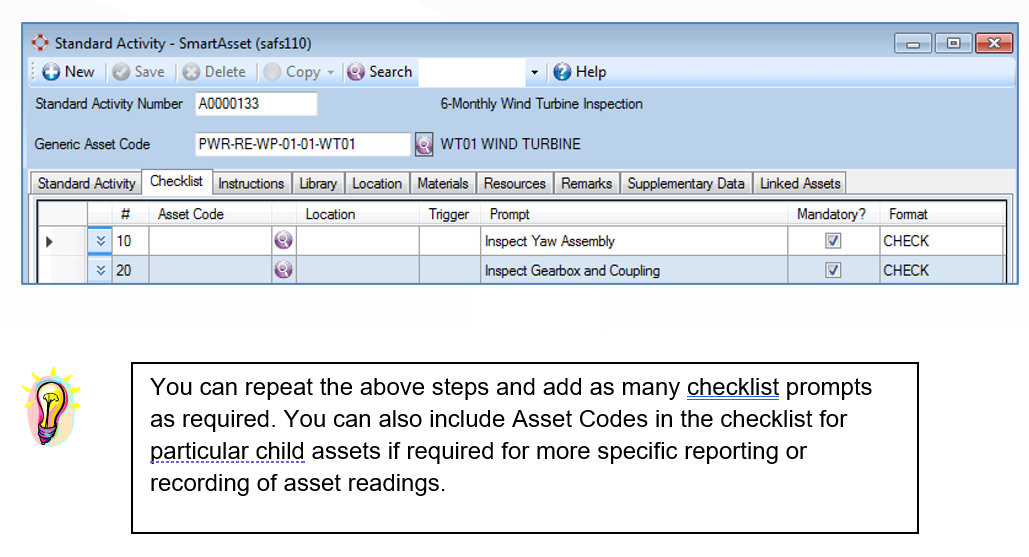Open asset lookup icon in row 10

coord(284,240)
